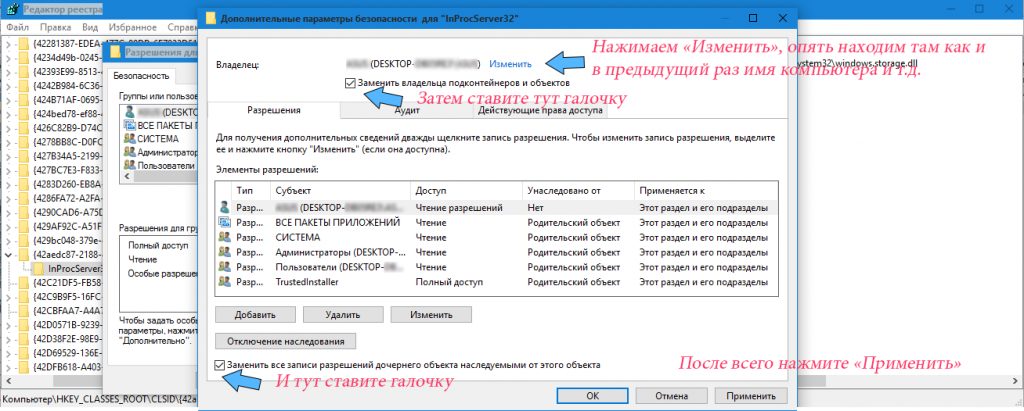The image size is (1024, 411).
Task: Toggle 'Заменить владельца подконтейнеров и объектов' checkbox
Action: [348, 83]
